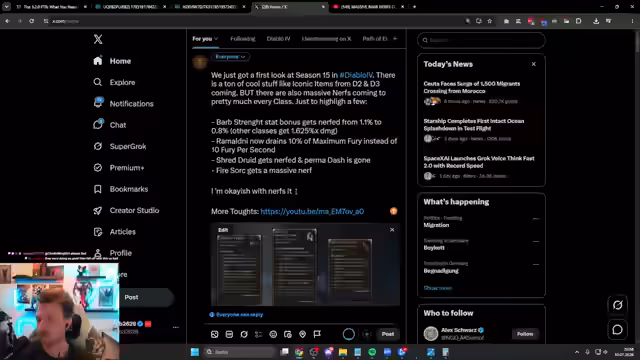This screenshot has width=640, height=360.
Task: Click the character count circle
Action: [x=349, y=334]
